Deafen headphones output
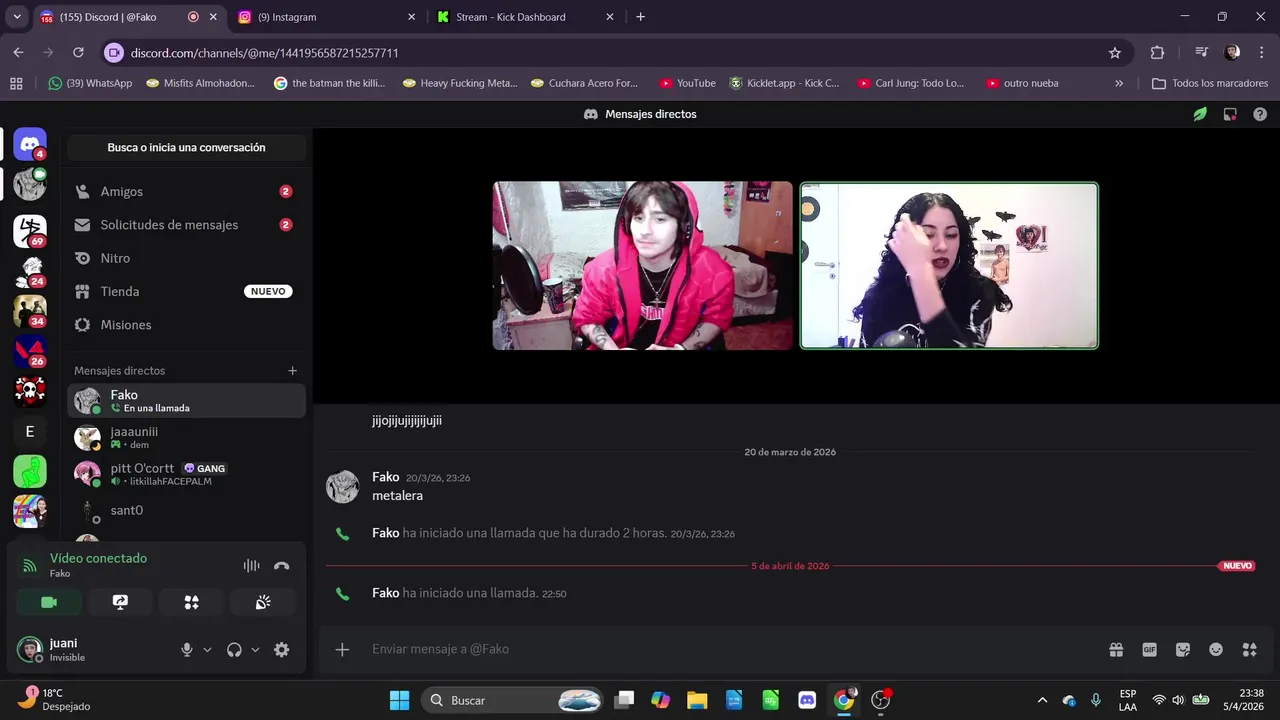 (234, 649)
